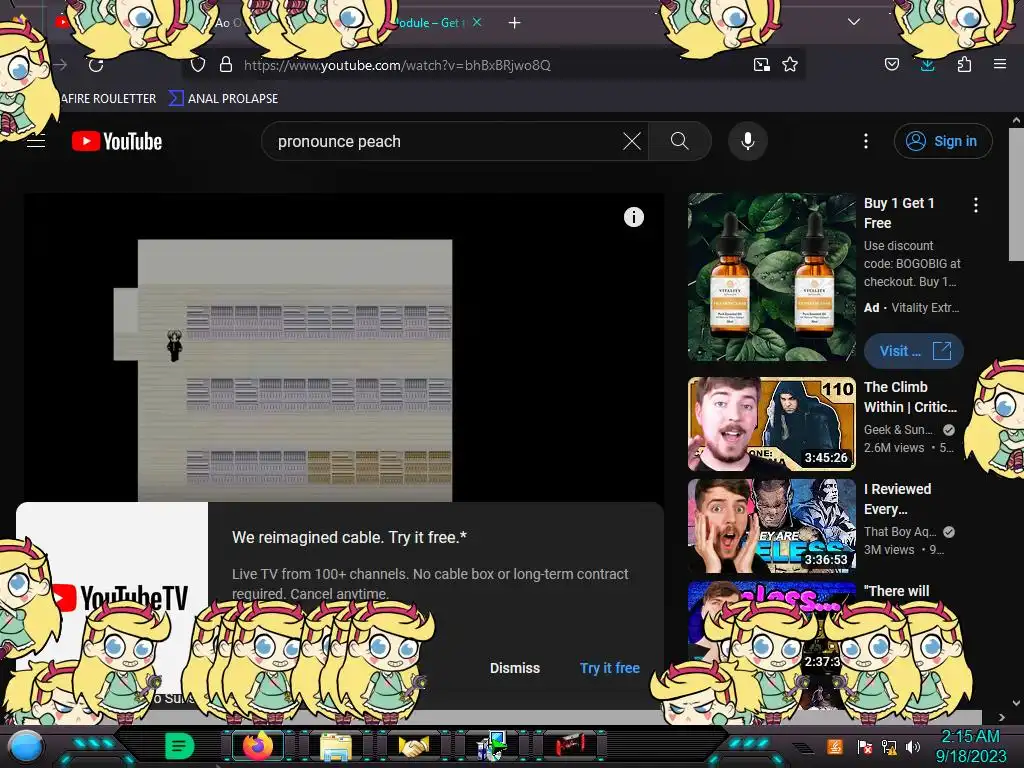
Task: Show the video info card icon
Action: tap(633, 217)
